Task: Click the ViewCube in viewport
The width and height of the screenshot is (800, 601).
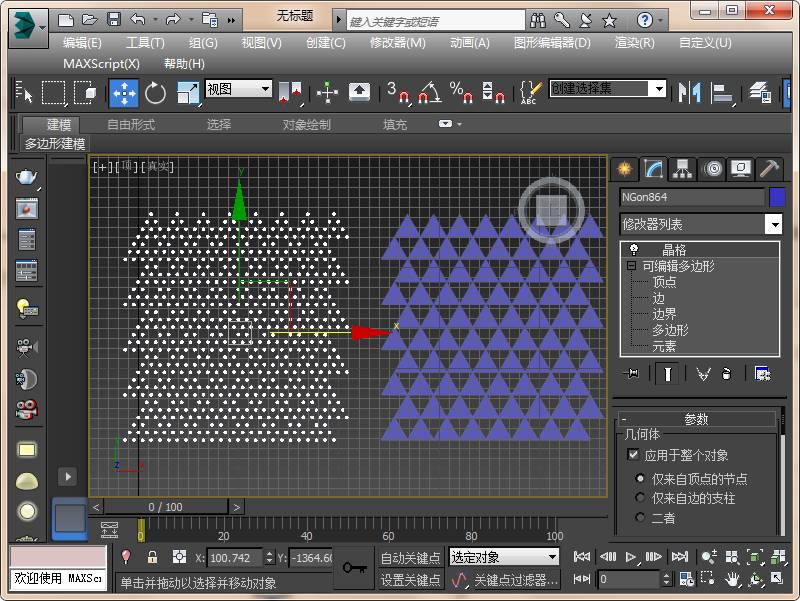Action: 551,210
